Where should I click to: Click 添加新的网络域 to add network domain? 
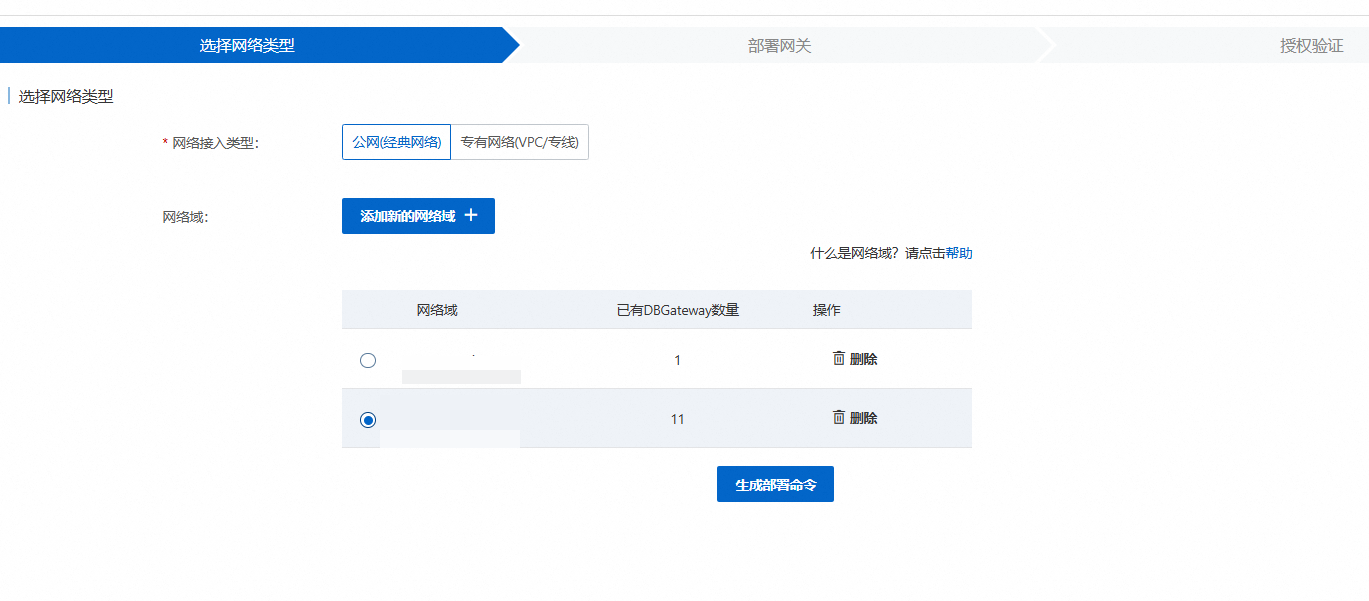pyautogui.click(x=418, y=215)
